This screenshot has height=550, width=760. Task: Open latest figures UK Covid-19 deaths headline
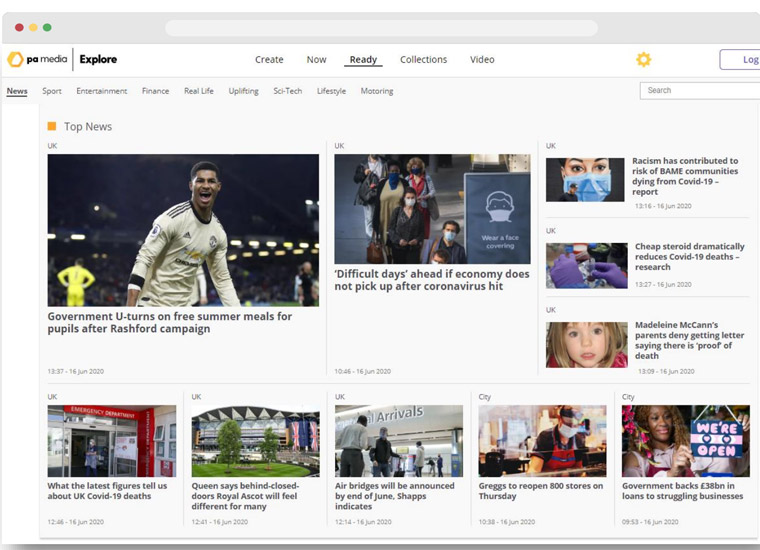click(107, 490)
